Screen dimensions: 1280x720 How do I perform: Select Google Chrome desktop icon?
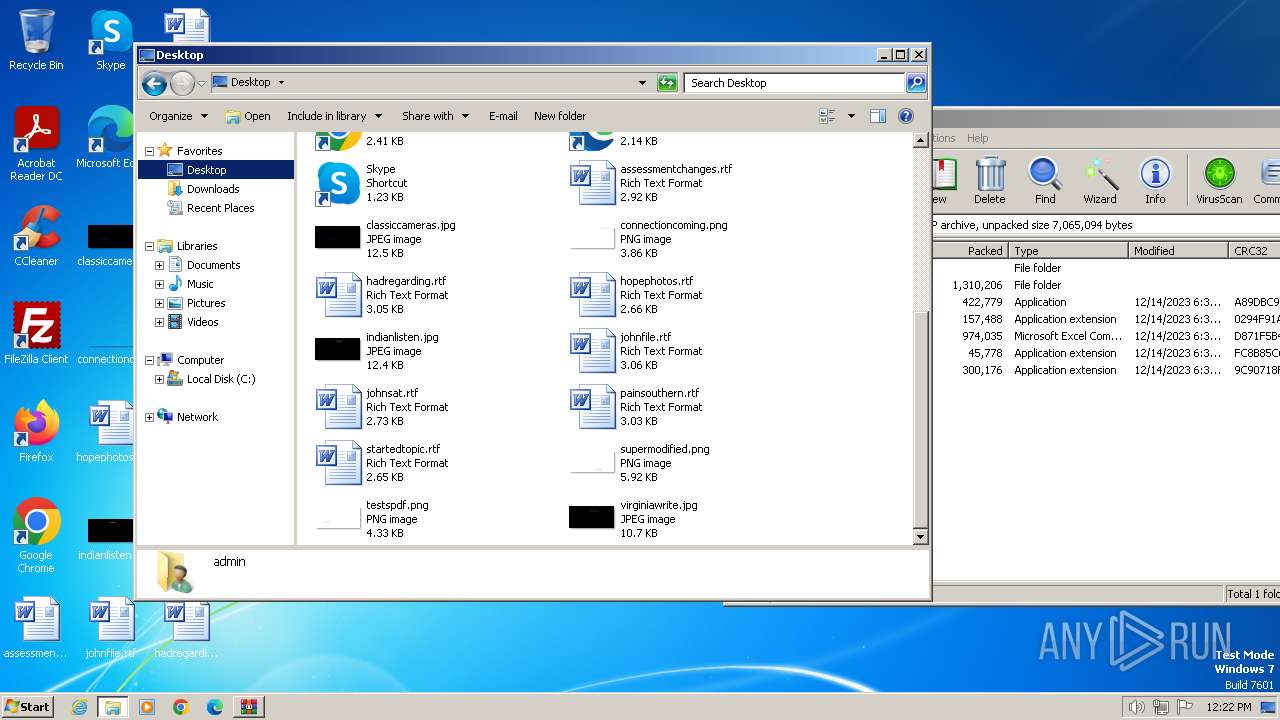[36, 536]
